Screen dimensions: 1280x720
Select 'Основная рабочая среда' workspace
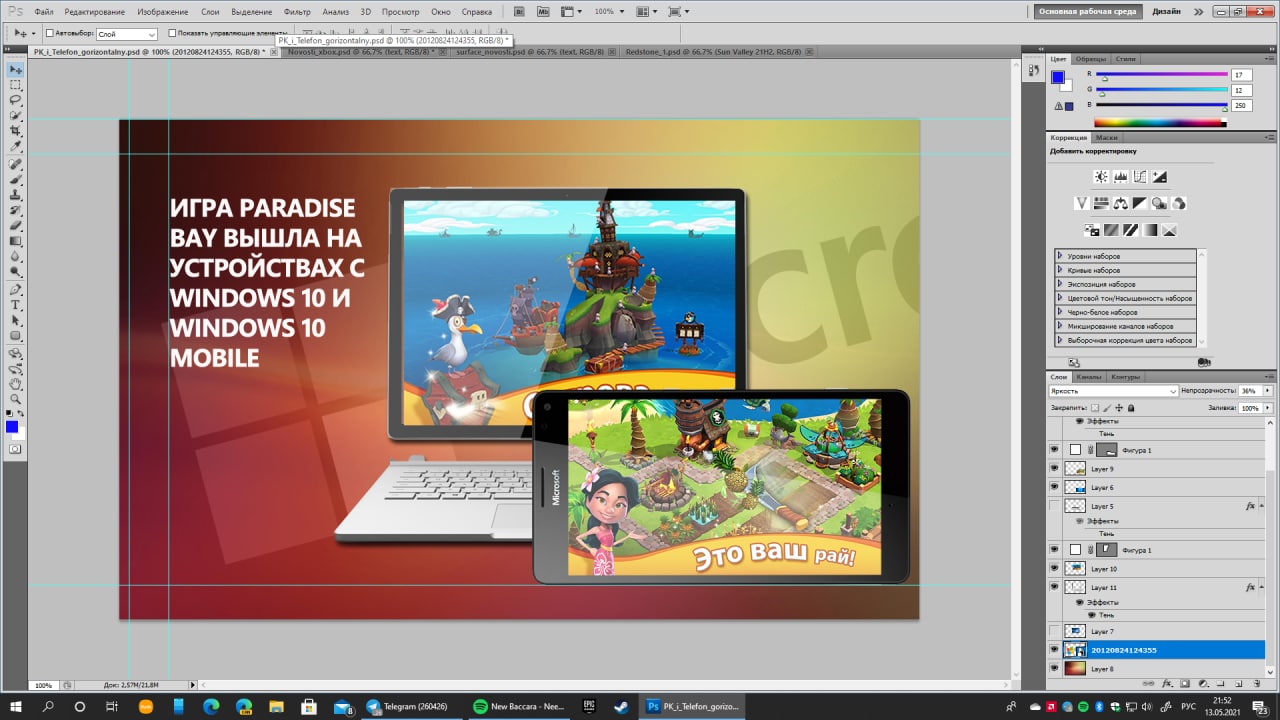pyautogui.click(x=1087, y=12)
